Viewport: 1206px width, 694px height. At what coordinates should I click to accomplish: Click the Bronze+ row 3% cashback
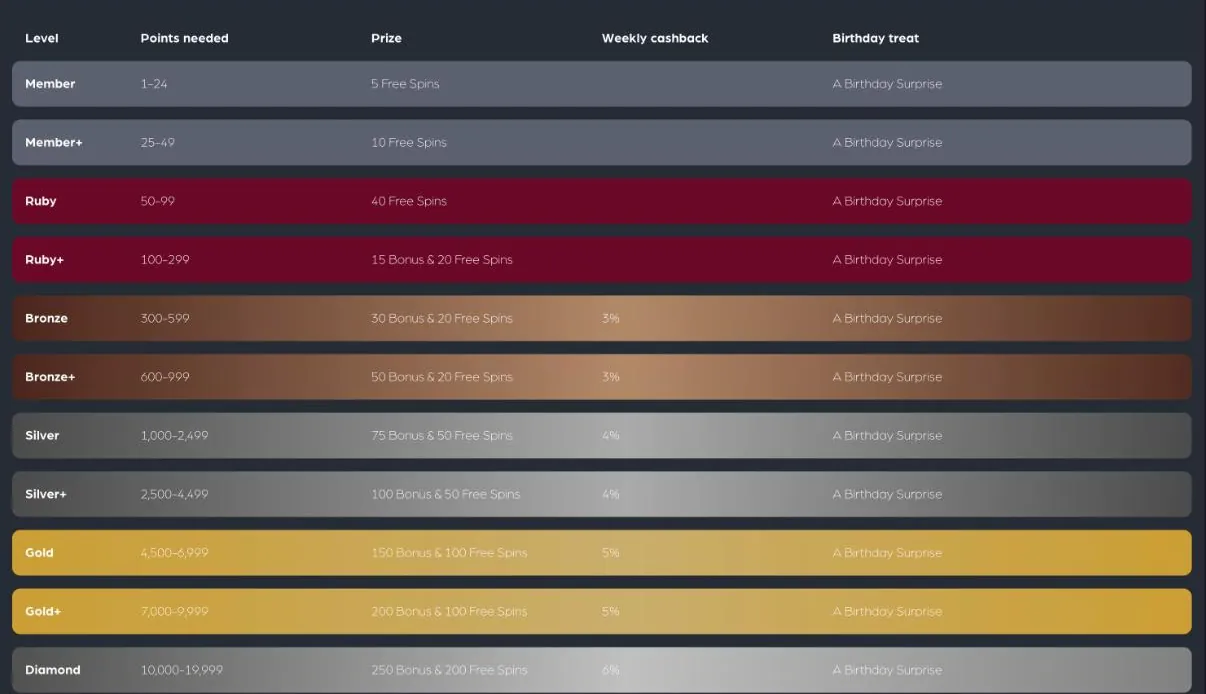(x=611, y=377)
